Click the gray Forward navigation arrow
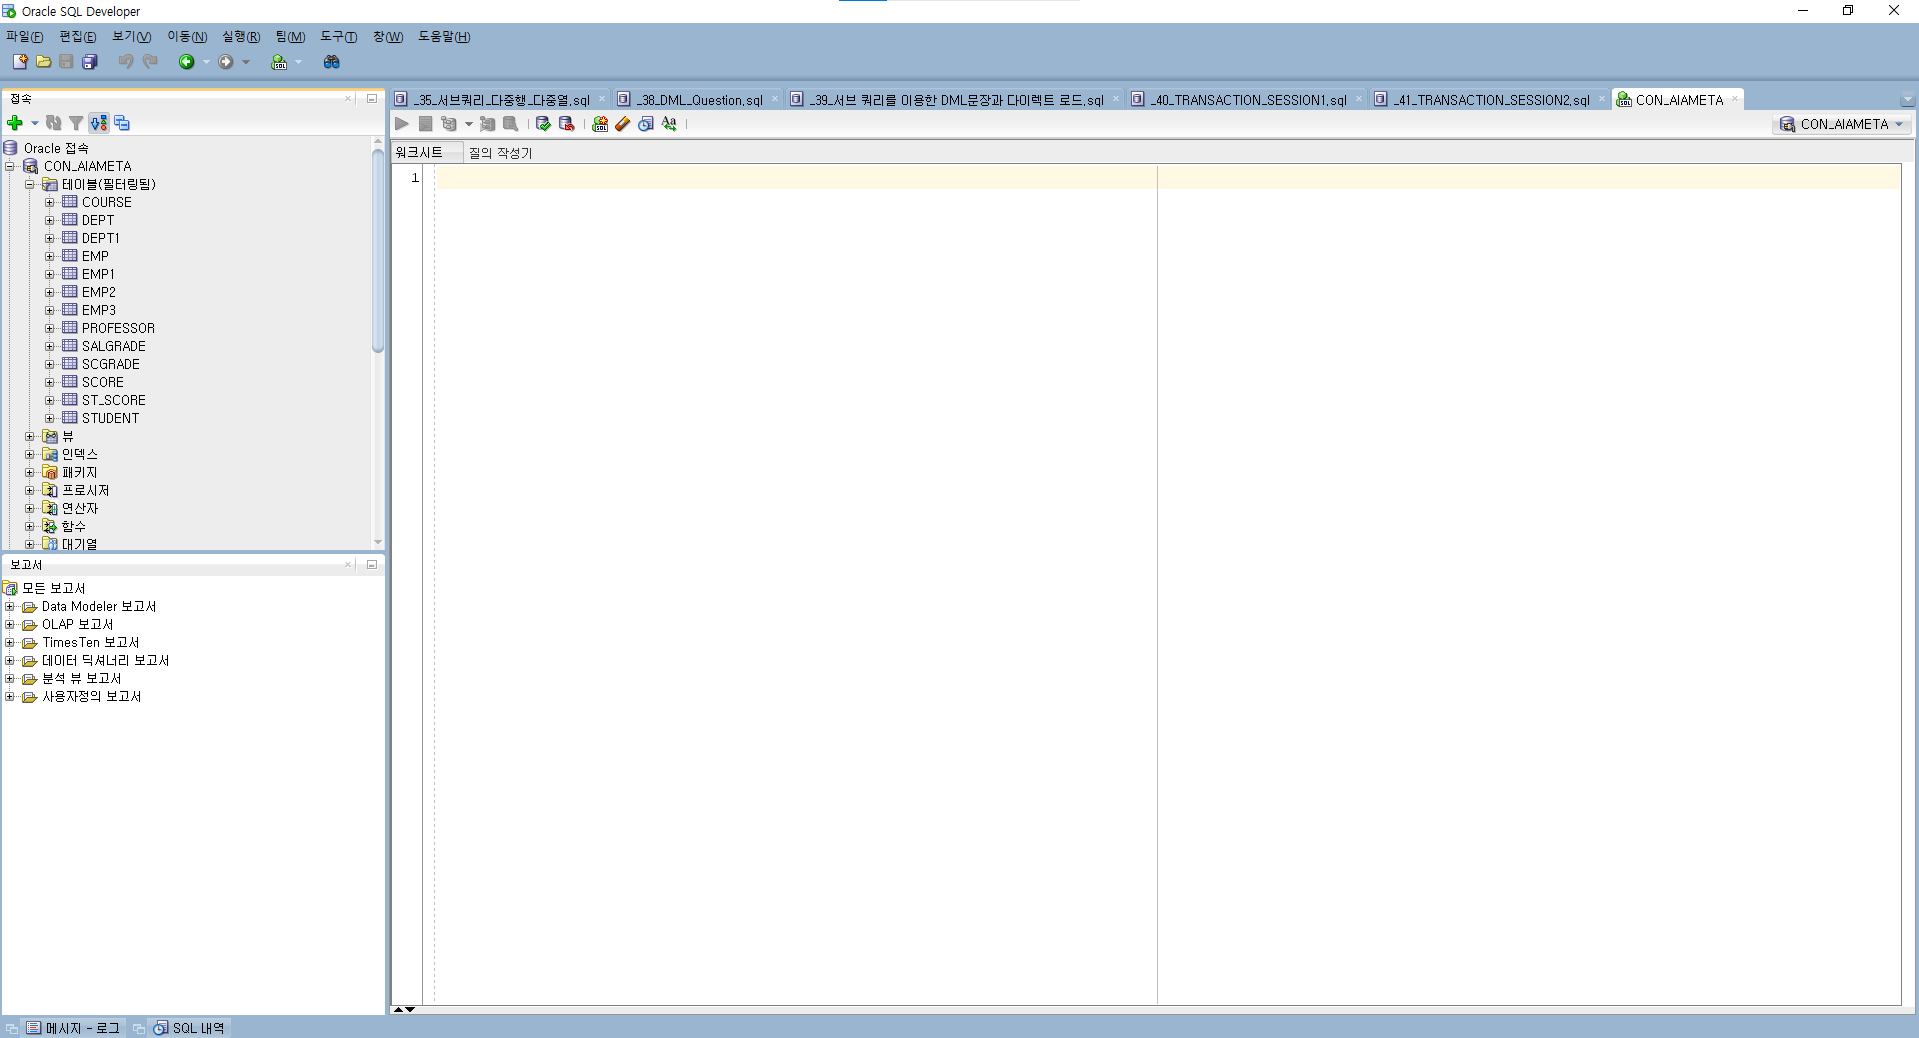Screen dimensions: 1919x1038 [226, 62]
